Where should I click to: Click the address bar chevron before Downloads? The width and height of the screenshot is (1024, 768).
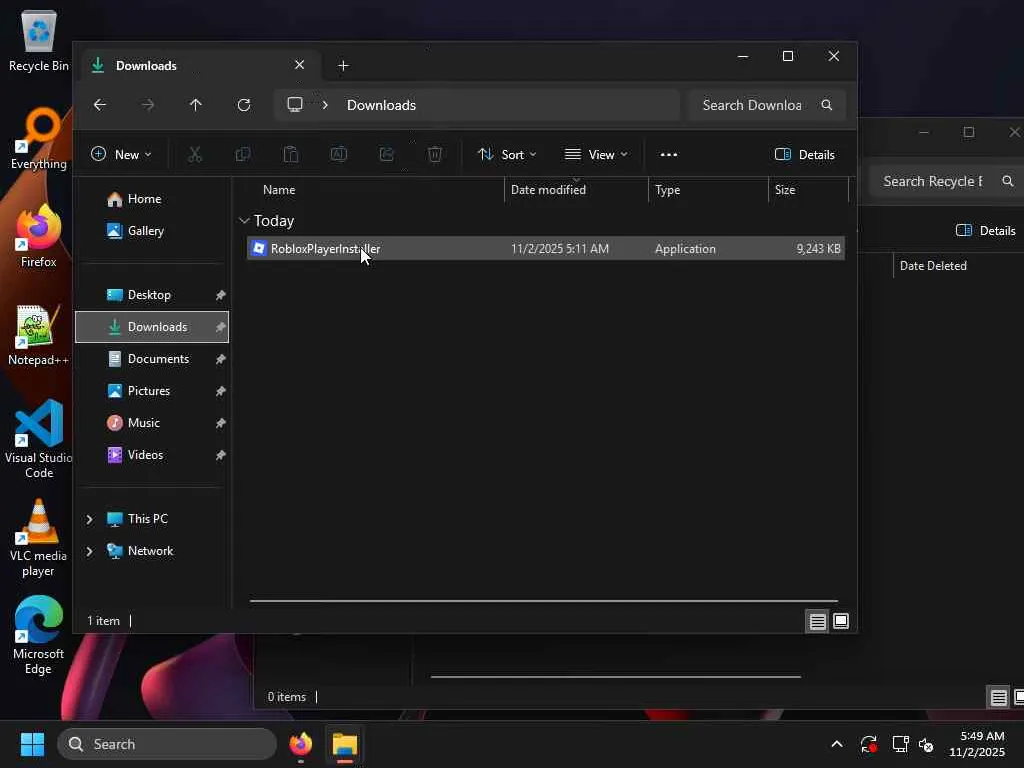tap(325, 105)
